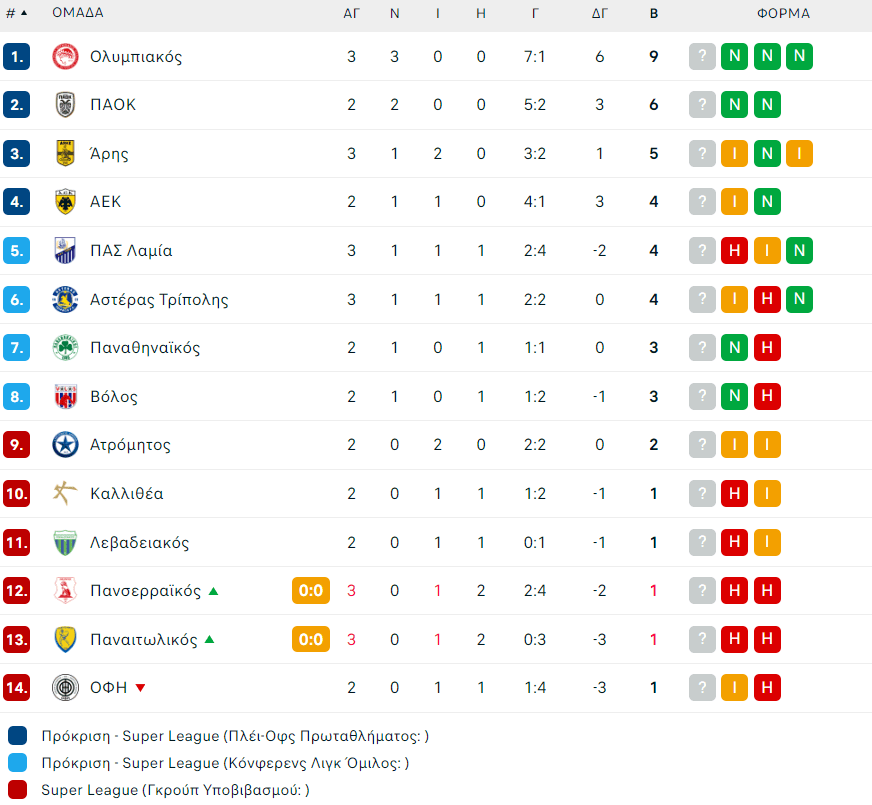This screenshot has height=805, width=872.
Task: Click the ΟΦΗ club badge
Action: click(65, 688)
